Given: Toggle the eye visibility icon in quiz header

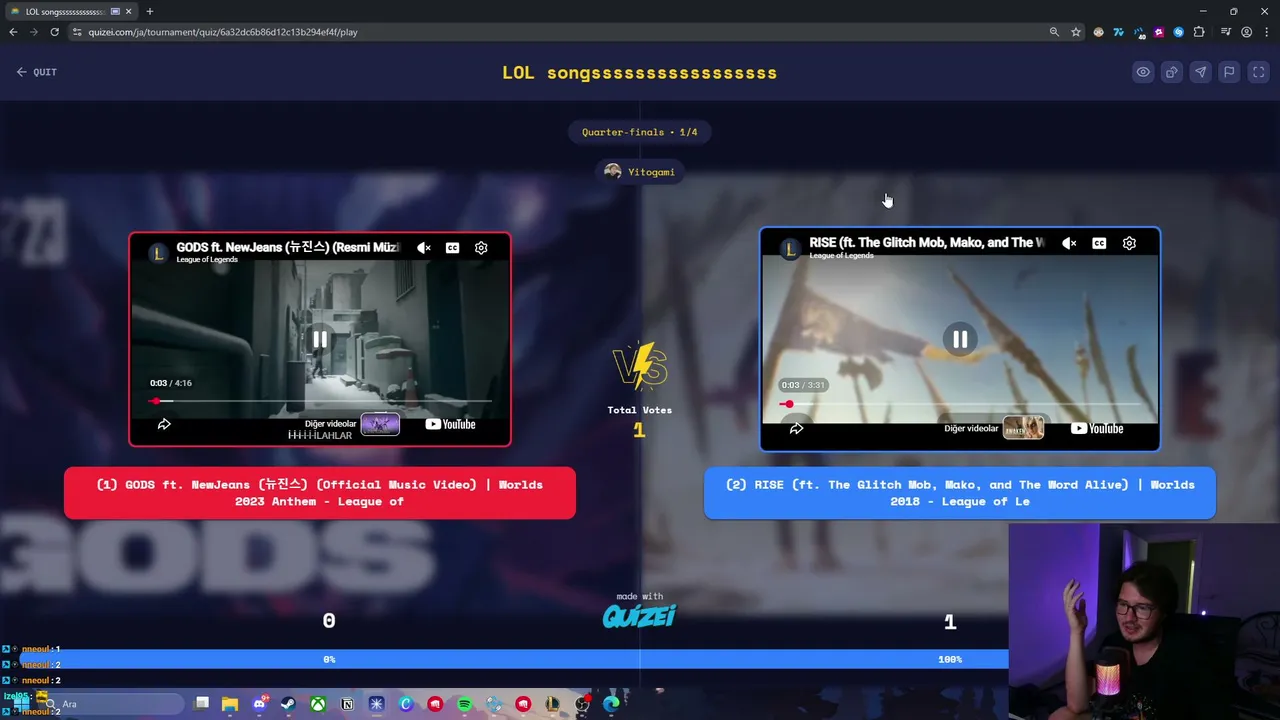Looking at the screenshot, I should pyautogui.click(x=1143, y=72).
